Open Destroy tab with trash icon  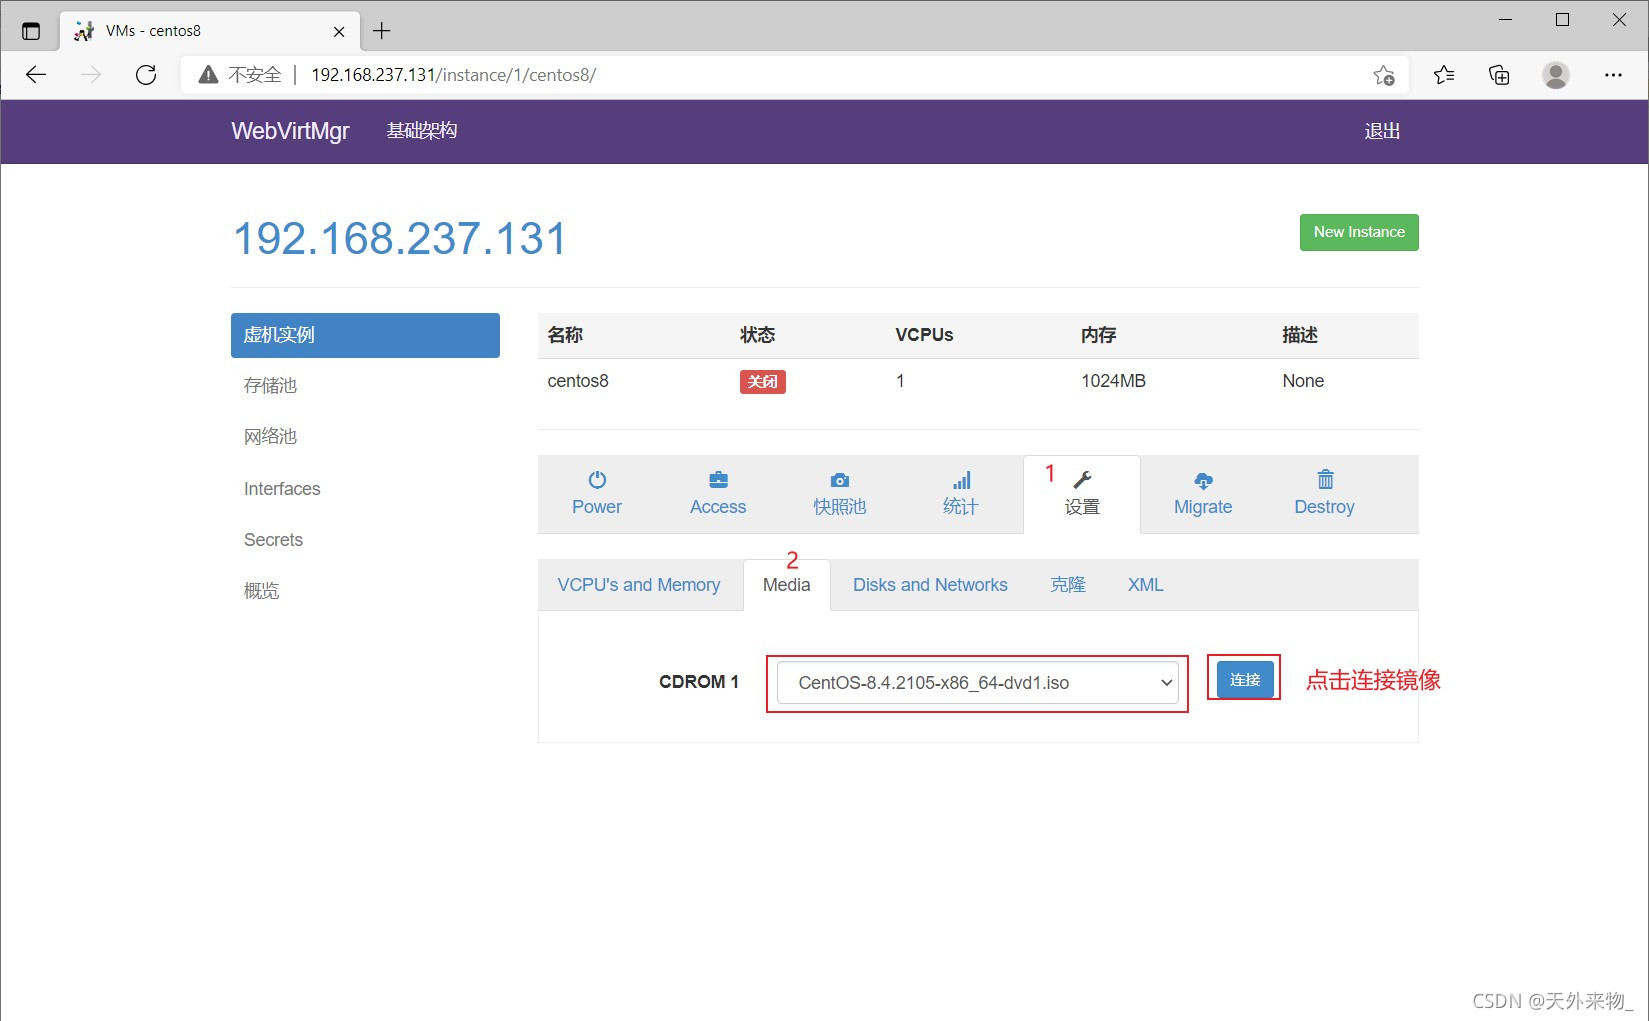coord(1324,494)
